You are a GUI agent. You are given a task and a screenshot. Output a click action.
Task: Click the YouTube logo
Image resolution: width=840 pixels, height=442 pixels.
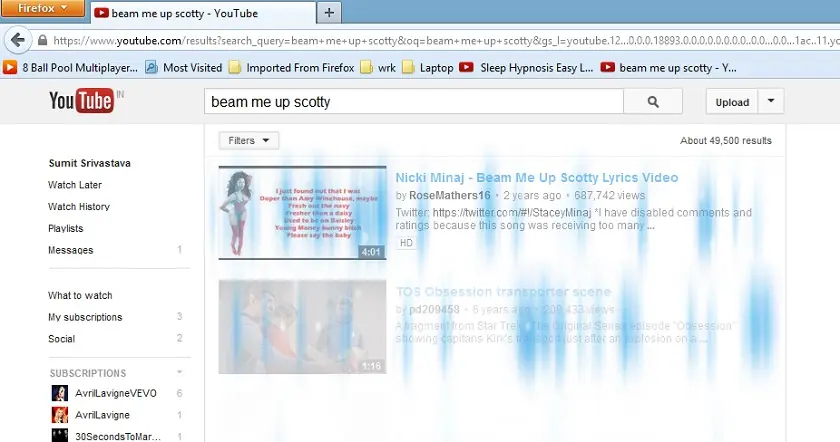tap(81, 101)
